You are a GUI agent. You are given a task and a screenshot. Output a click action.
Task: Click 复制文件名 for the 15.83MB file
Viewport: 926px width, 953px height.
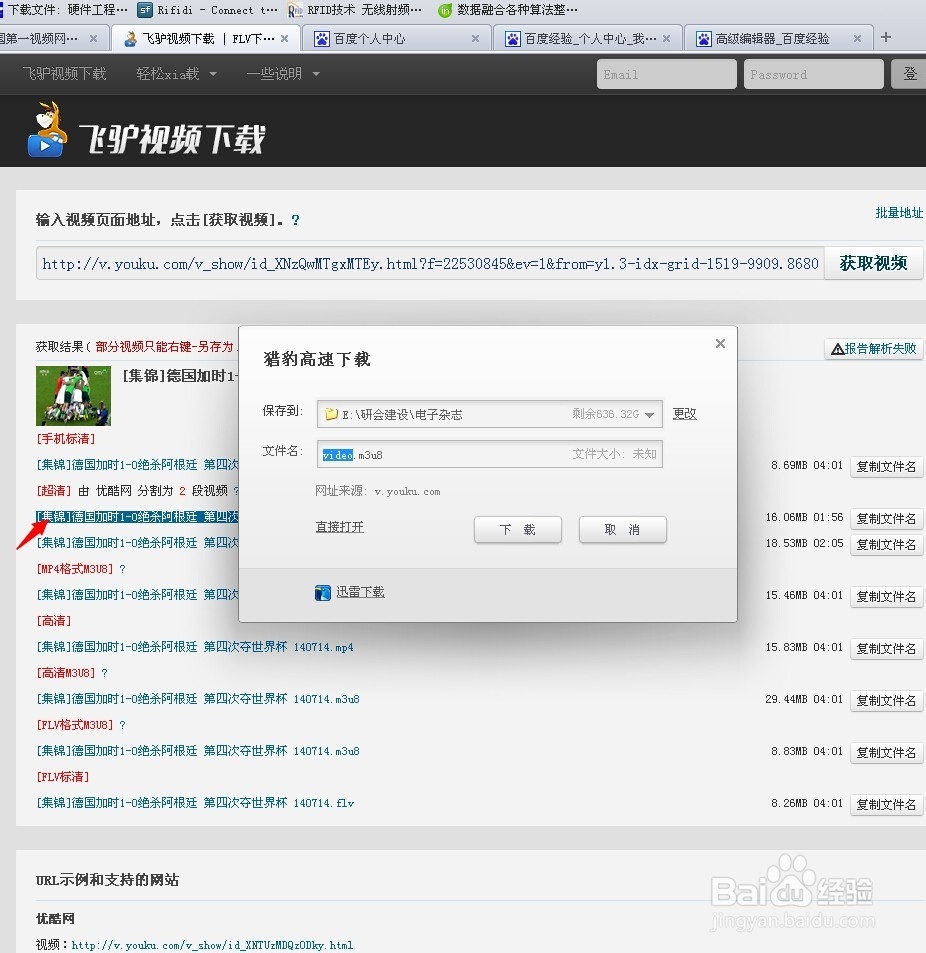tap(887, 649)
